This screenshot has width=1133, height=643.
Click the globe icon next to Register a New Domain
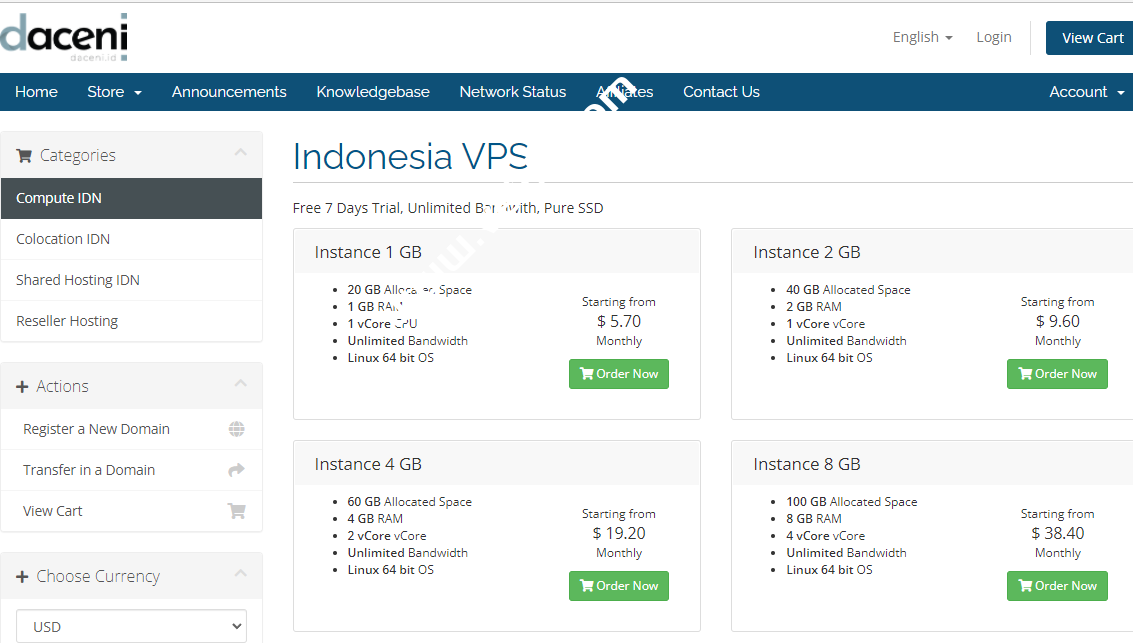(237, 428)
